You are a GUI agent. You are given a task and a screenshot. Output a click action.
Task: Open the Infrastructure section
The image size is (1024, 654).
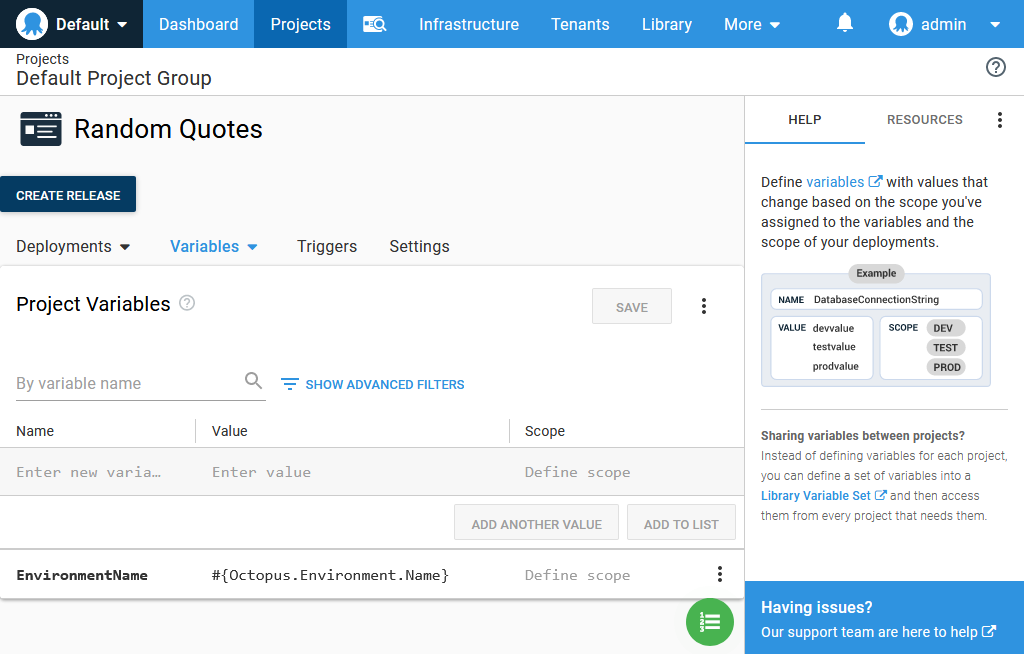pyautogui.click(x=469, y=24)
